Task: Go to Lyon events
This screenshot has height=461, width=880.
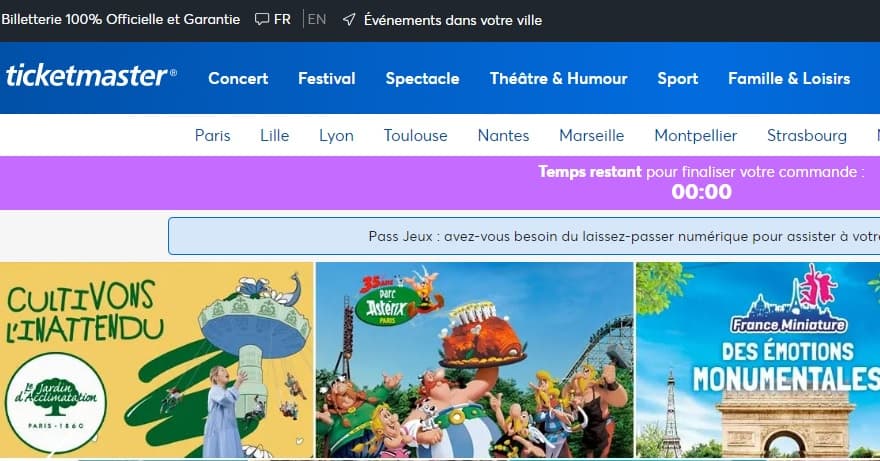Action: tap(336, 135)
